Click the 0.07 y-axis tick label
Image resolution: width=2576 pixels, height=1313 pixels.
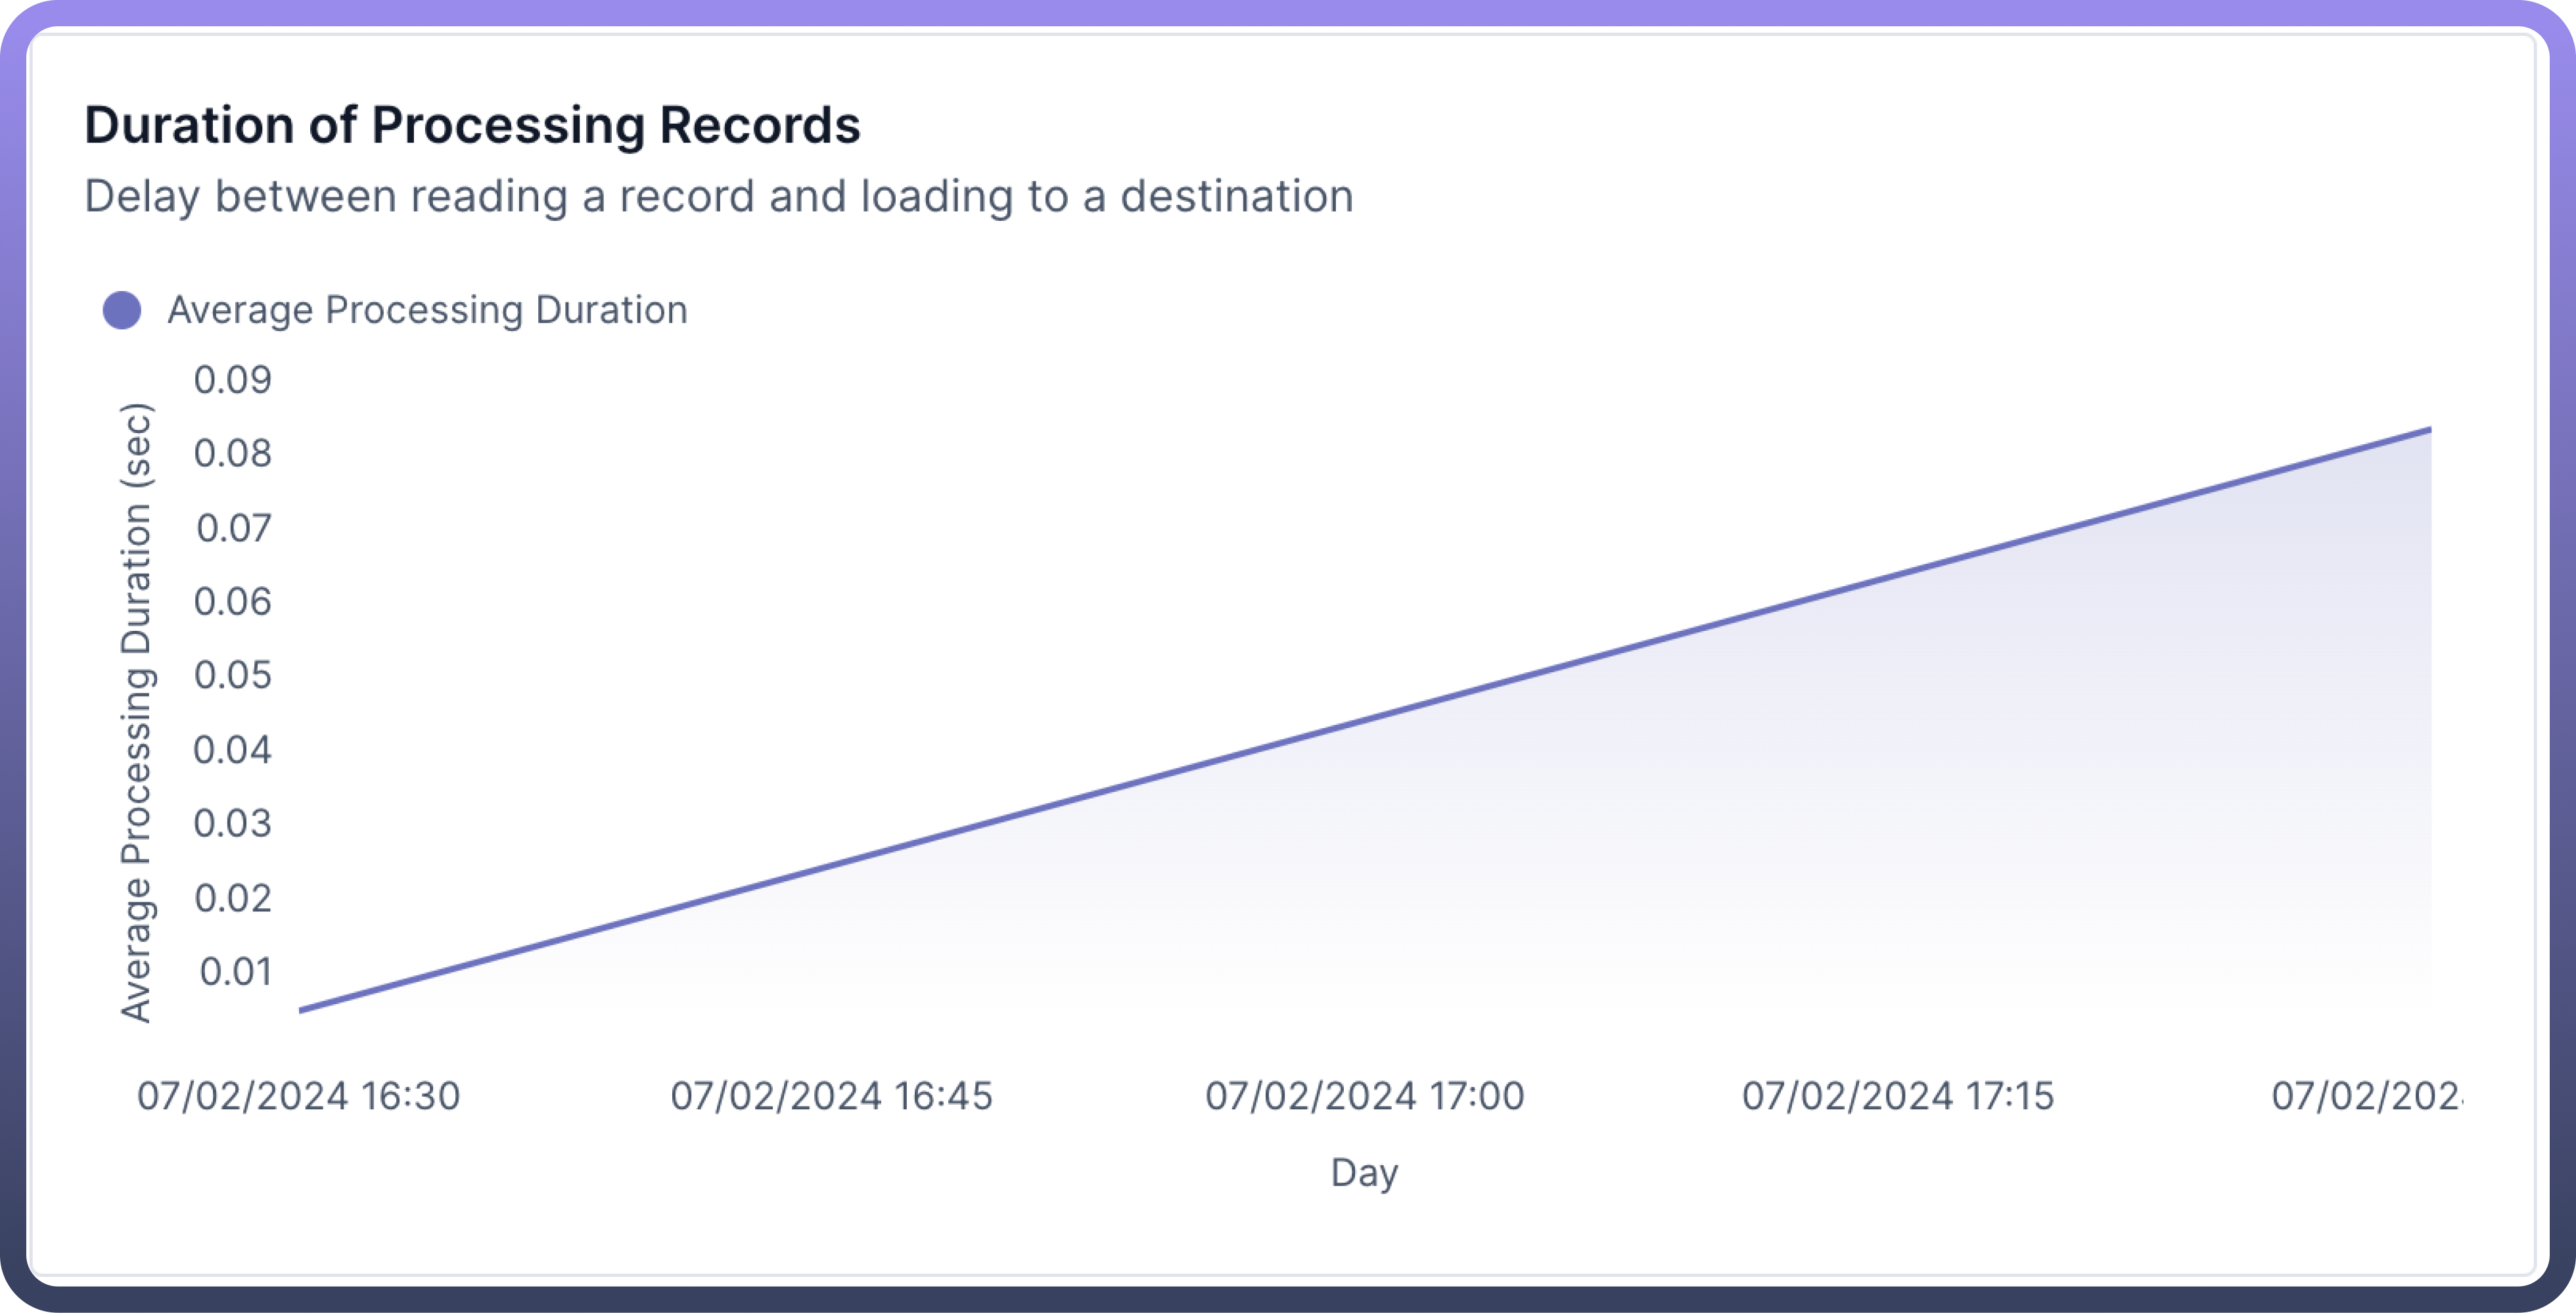click(x=233, y=528)
